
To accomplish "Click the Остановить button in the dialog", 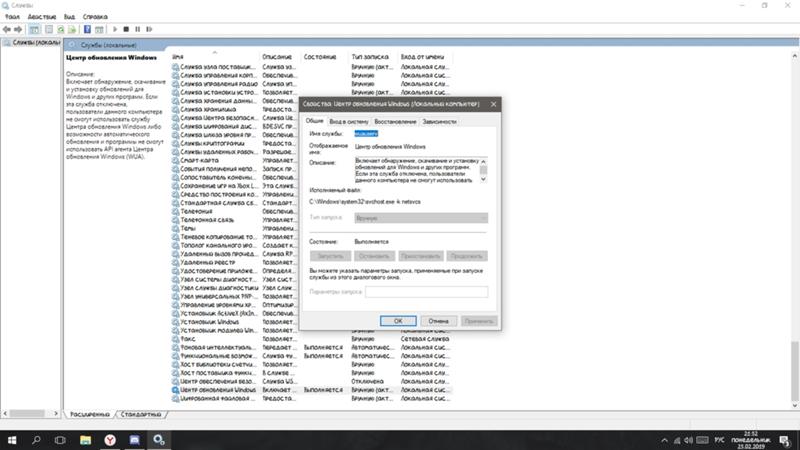I will pyautogui.click(x=374, y=256).
